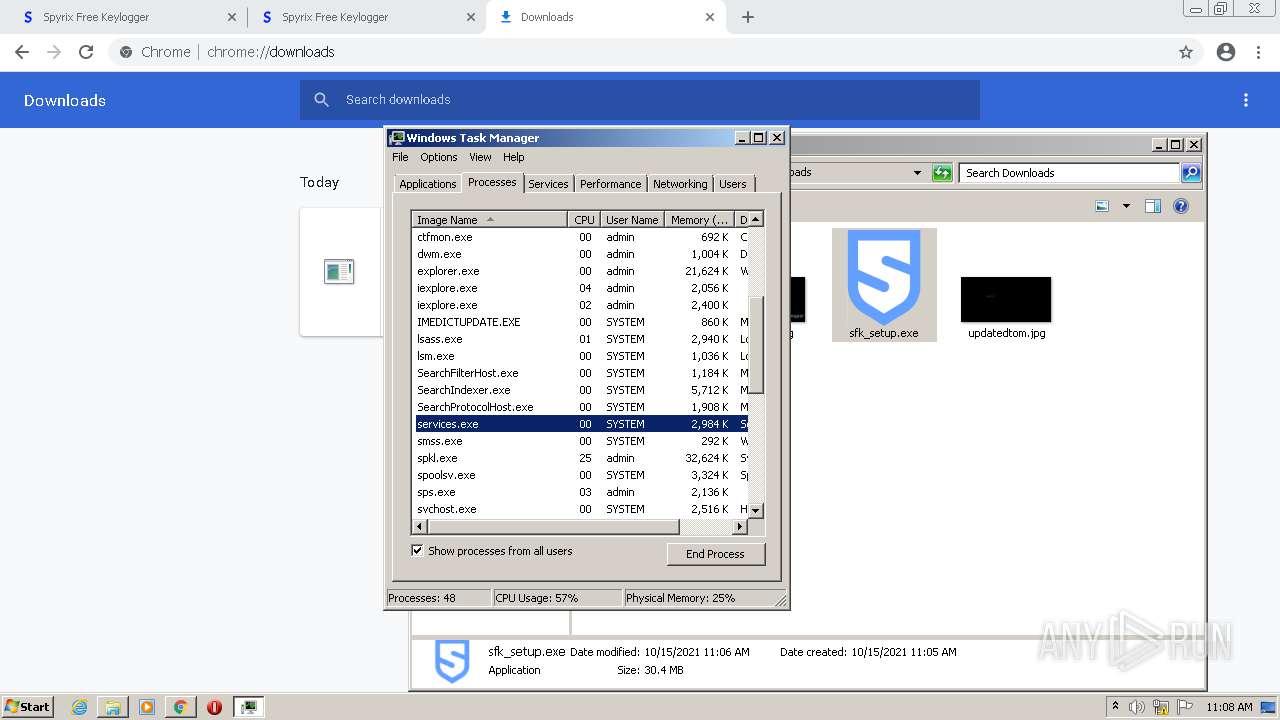Image resolution: width=1280 pixels, height=720 pixels.
Task: Open the view options dropdown arrow in Explorer
Action: pyautogui.click(x=1126, y=206)
